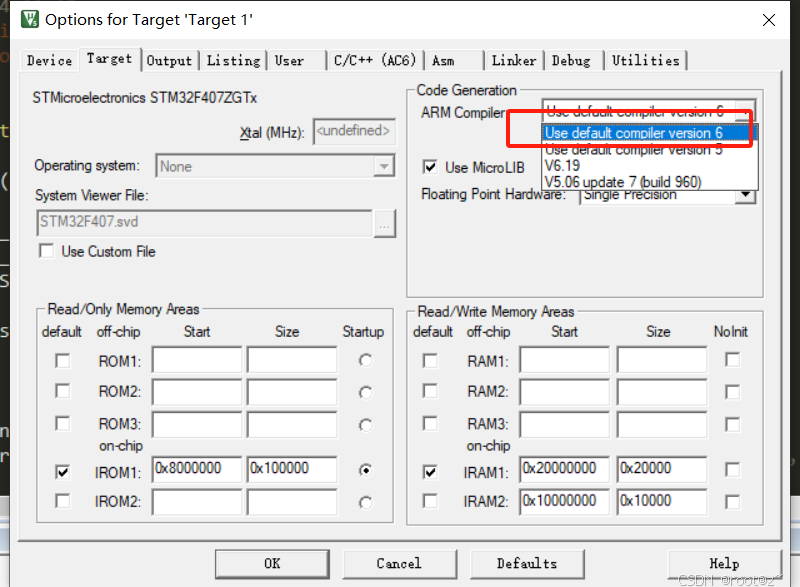Open Floating Point Hardware dropdown
The height and width of the screenshot is (587, 800).
point(745,195)
